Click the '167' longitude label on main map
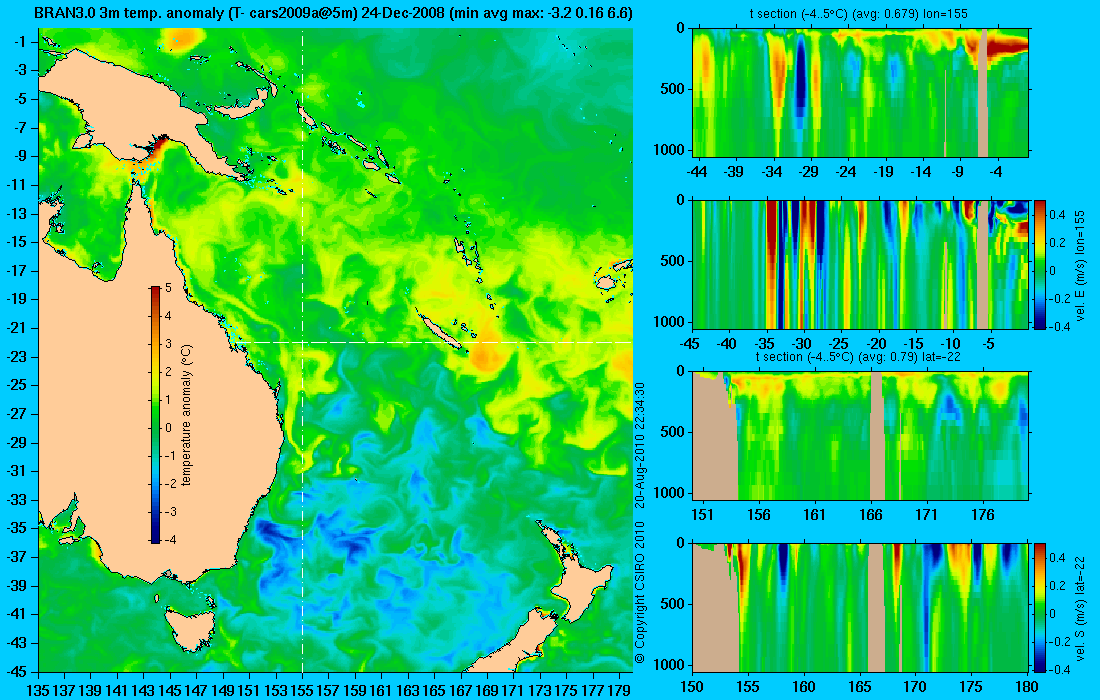The width and height of the screenshot is (1100, 700). tap(460, 690)
